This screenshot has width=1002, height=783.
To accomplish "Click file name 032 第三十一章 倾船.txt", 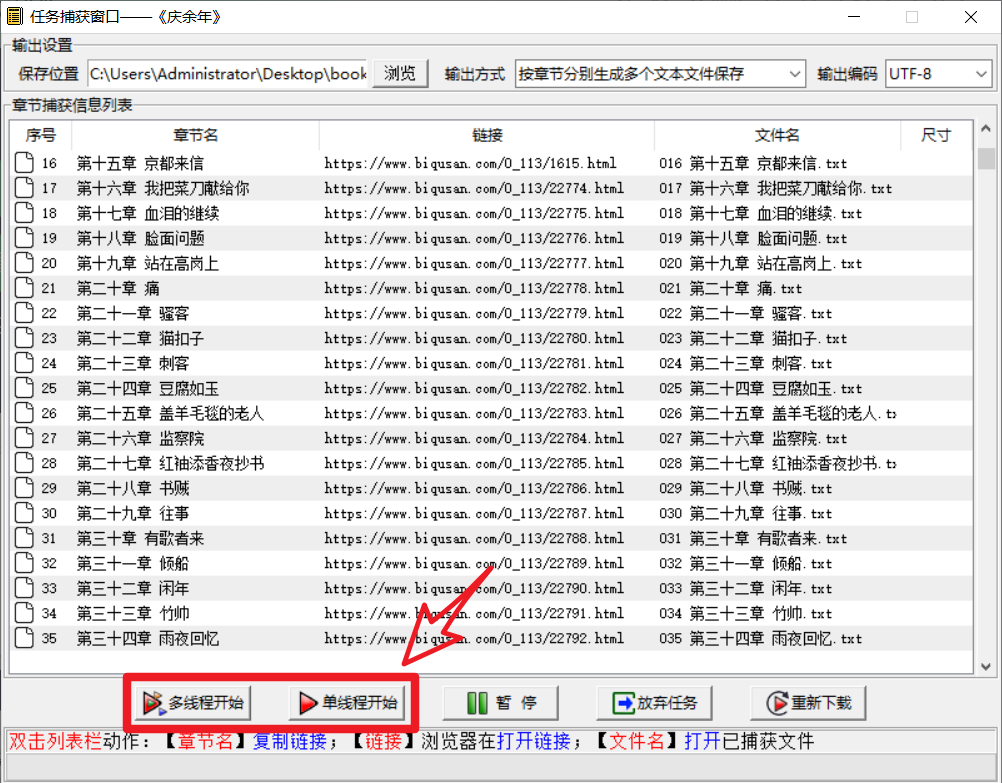I will [745, 563].
